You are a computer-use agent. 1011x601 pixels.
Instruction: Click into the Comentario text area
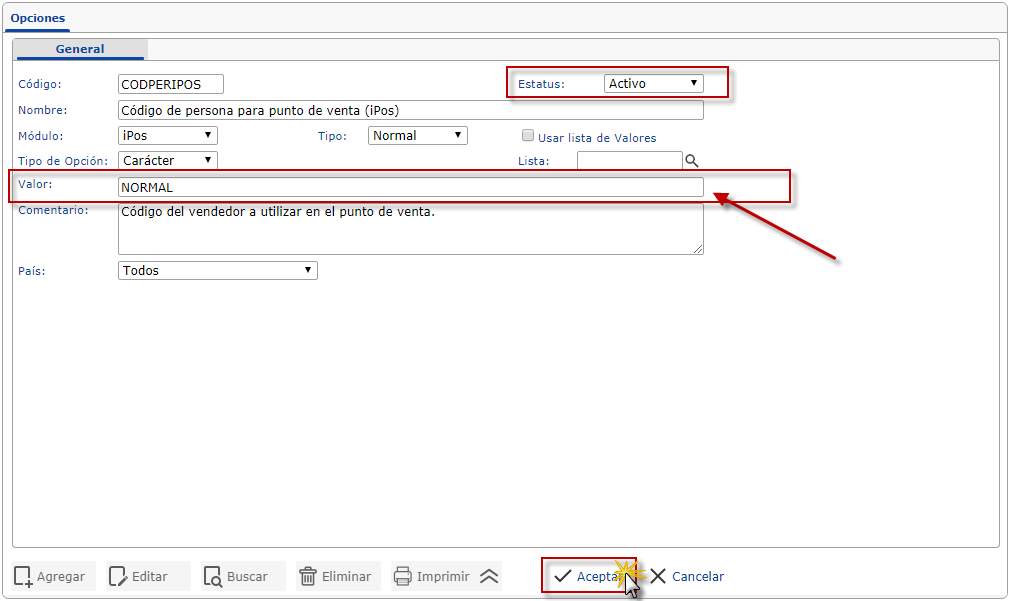pyautogui.click(x=411, y=229)
